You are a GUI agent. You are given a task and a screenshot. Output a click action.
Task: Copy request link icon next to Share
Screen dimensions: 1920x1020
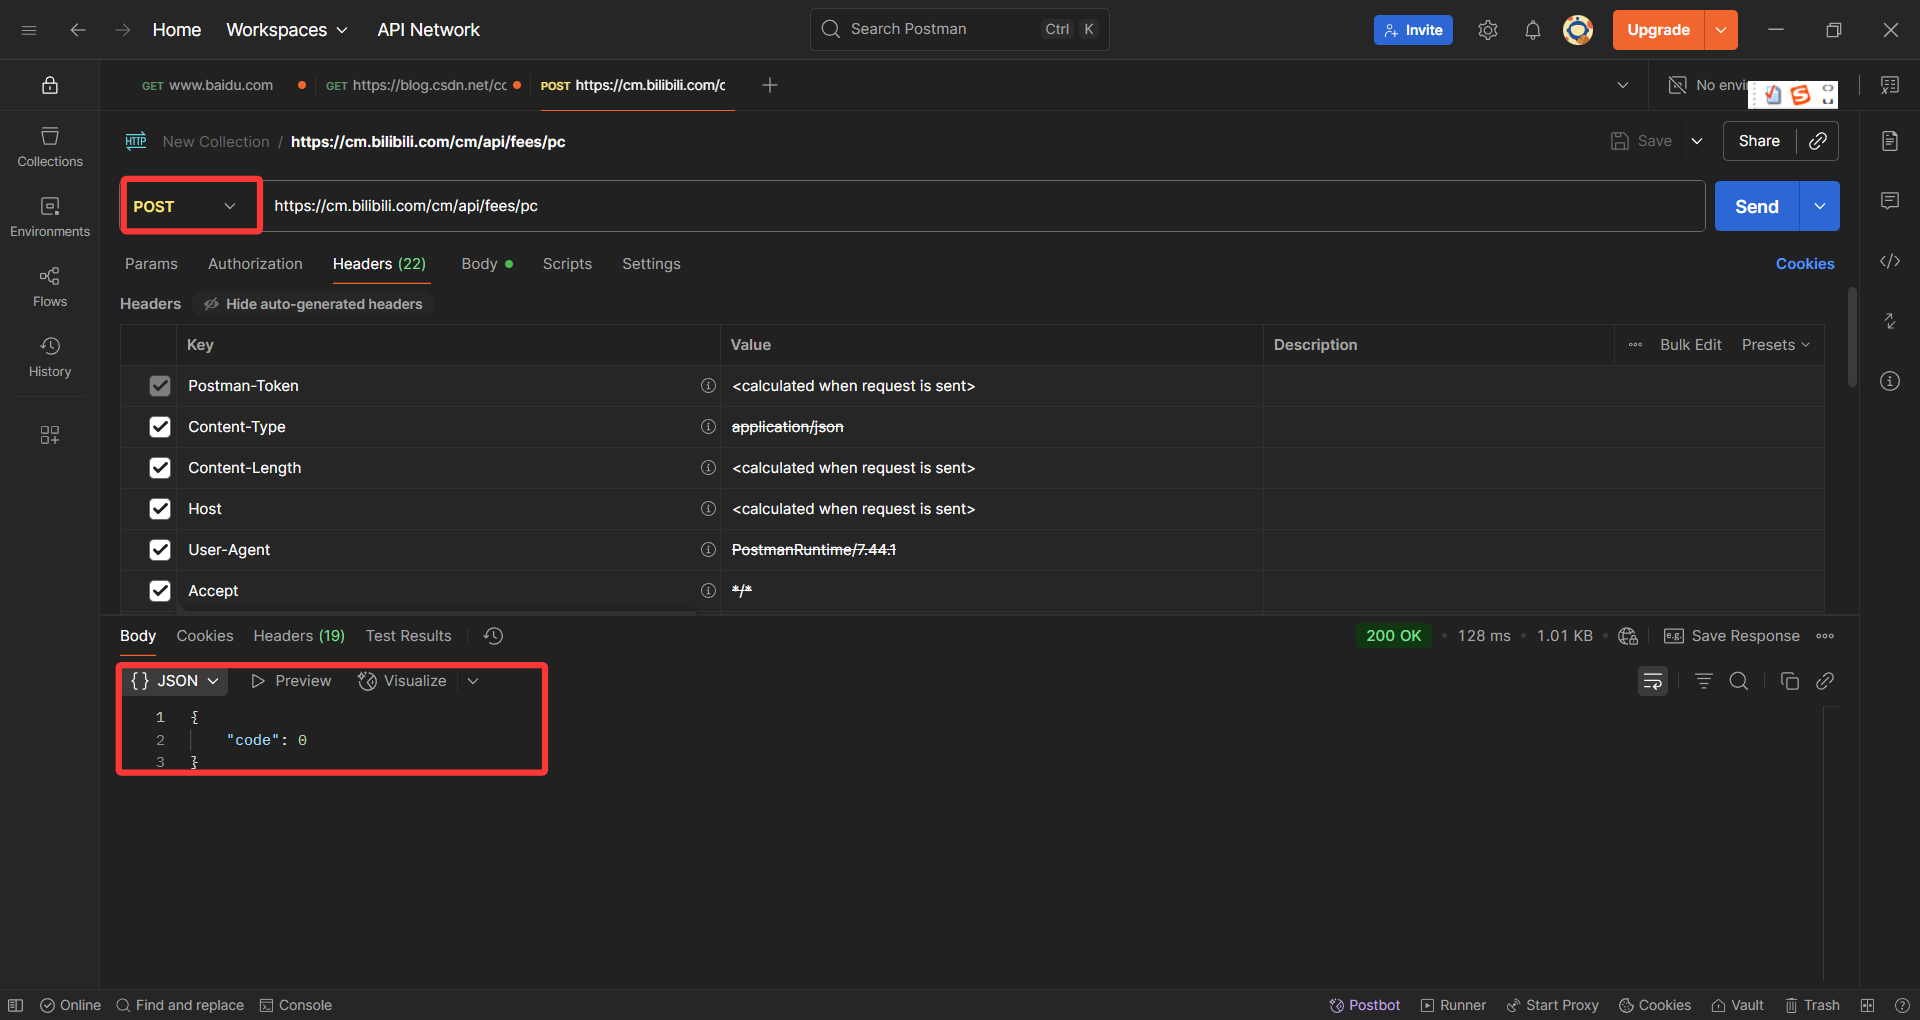pos(1818,141)
